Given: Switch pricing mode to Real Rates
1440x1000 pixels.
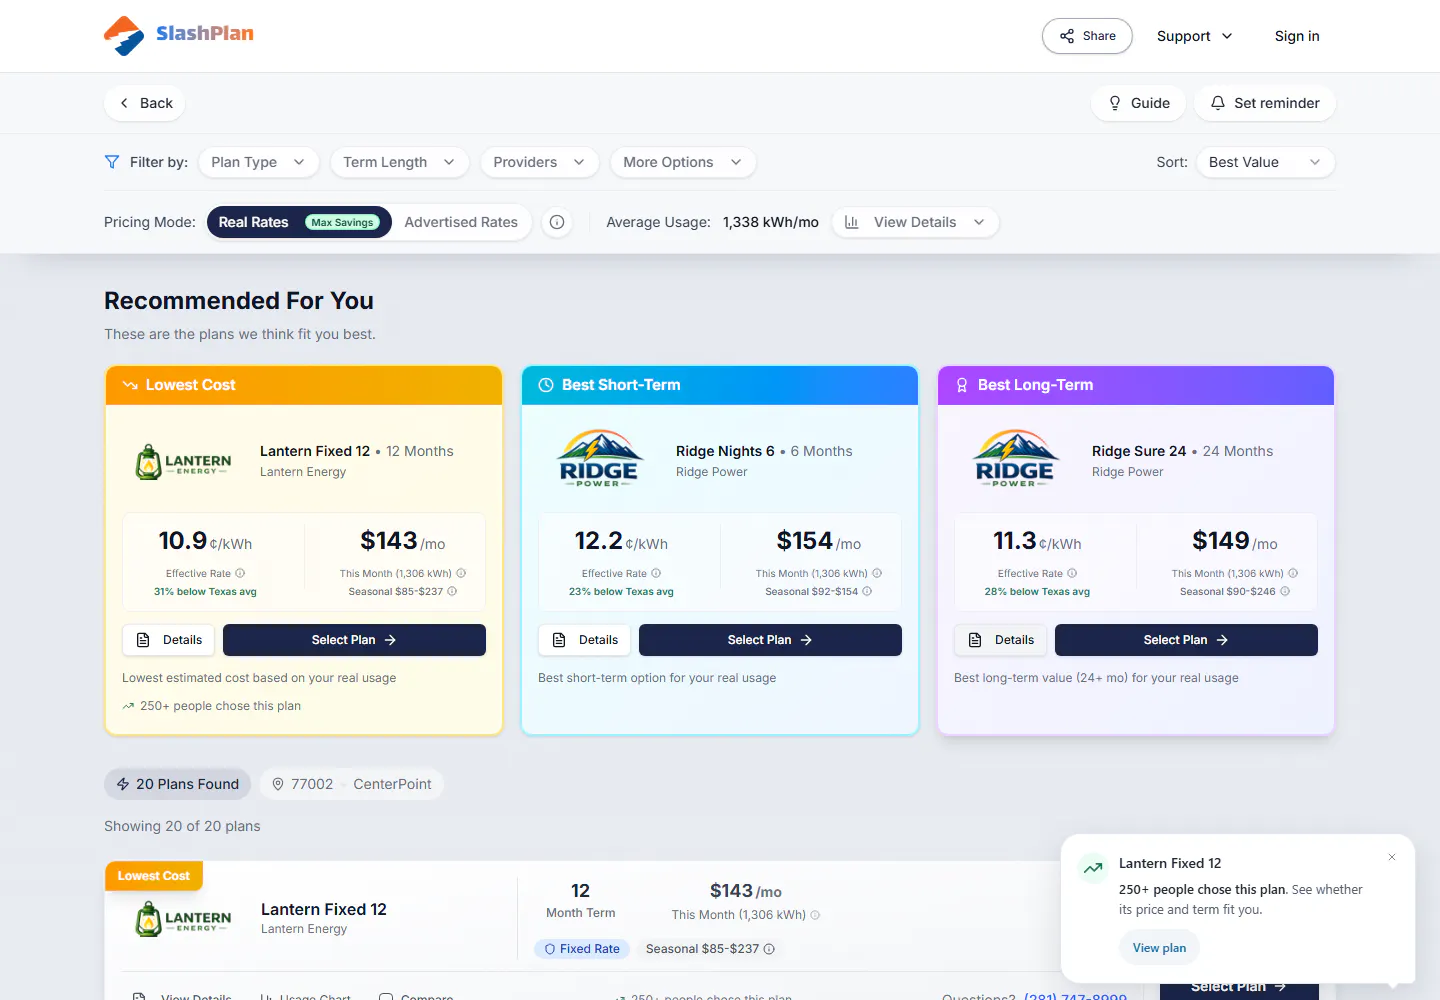Looking at the screenshot, I should (x=299, y=222).
